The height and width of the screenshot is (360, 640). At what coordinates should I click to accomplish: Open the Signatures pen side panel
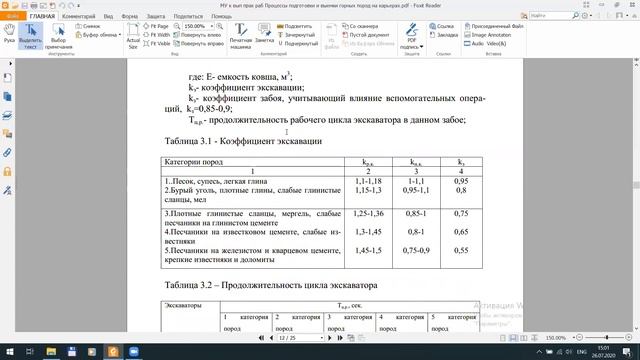point(7,190)
